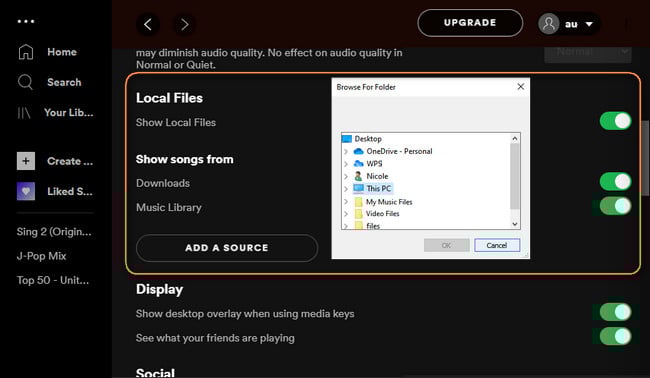Viewport: 650px width, 378px height.
Task: Click the My Music Files folder icon
Action: tap(359, 202)
